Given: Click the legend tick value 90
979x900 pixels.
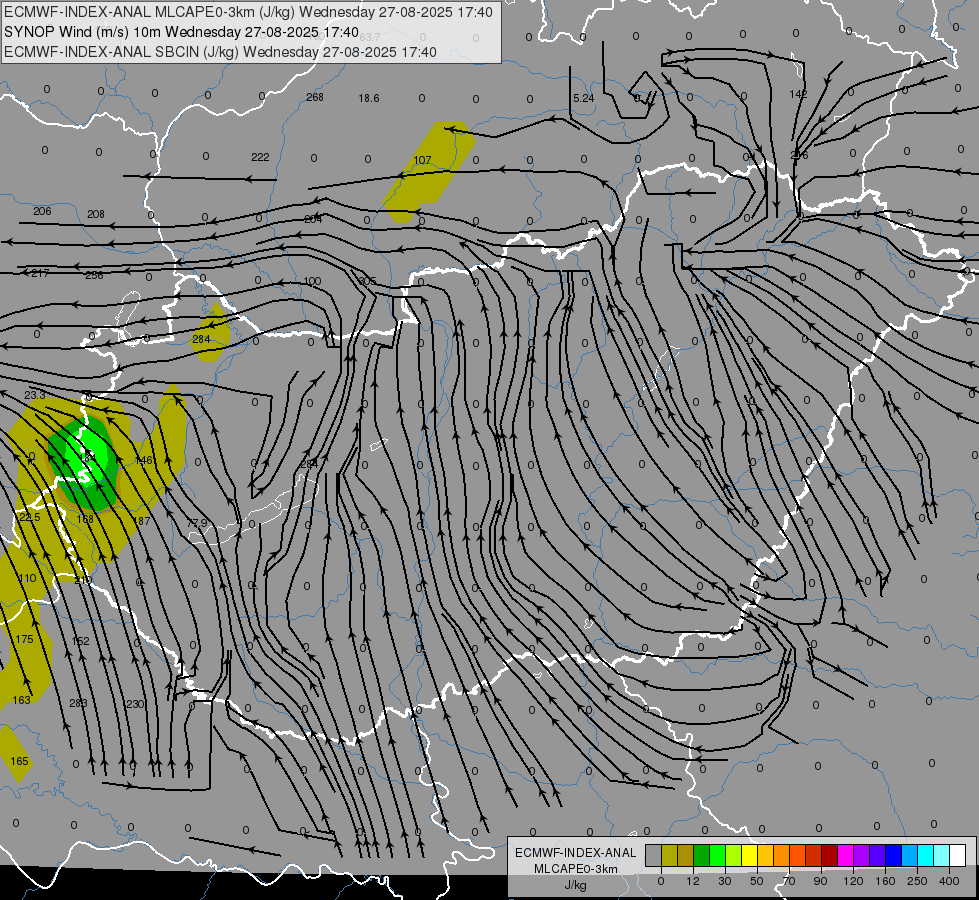Looking at the screenshot, I should click(821, 881).
